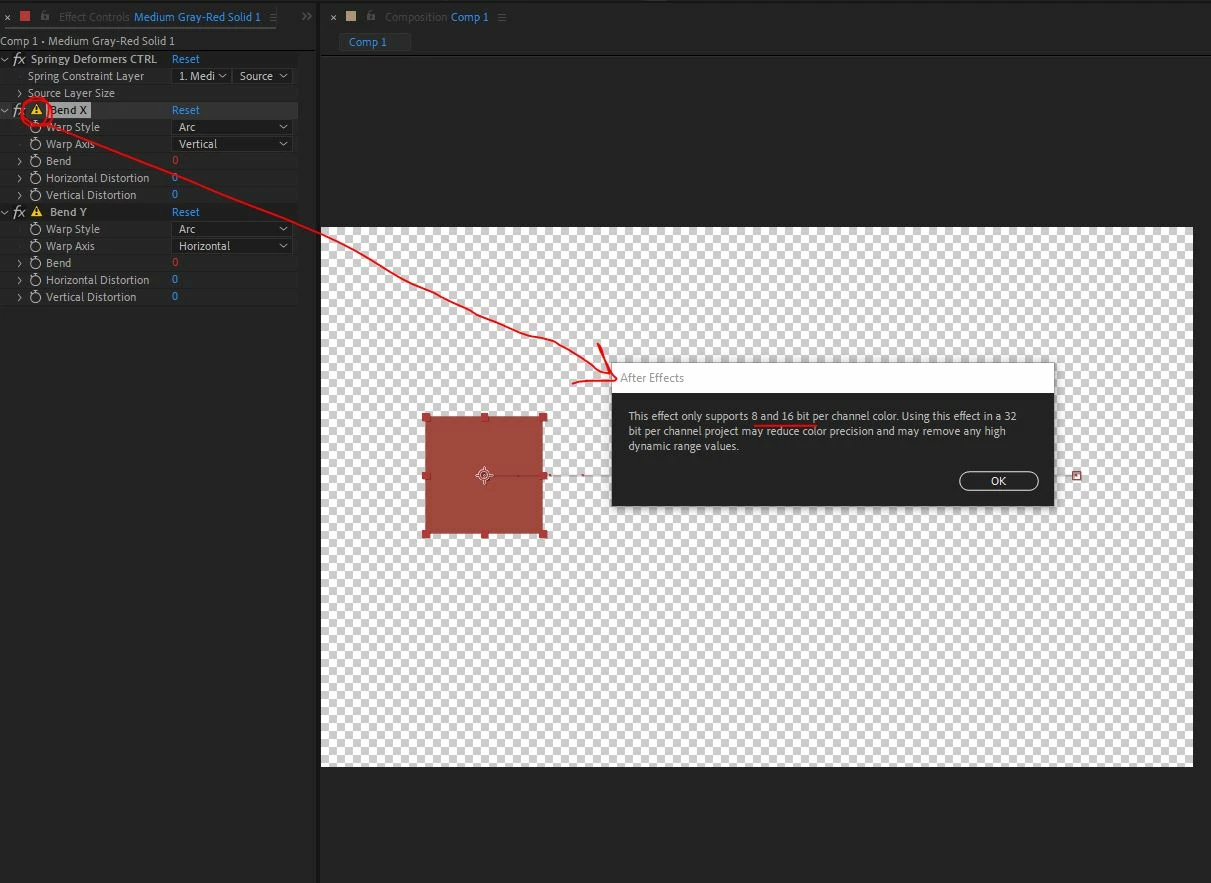
Task: Select the Bend X effect name
Action: coord(69,110)
